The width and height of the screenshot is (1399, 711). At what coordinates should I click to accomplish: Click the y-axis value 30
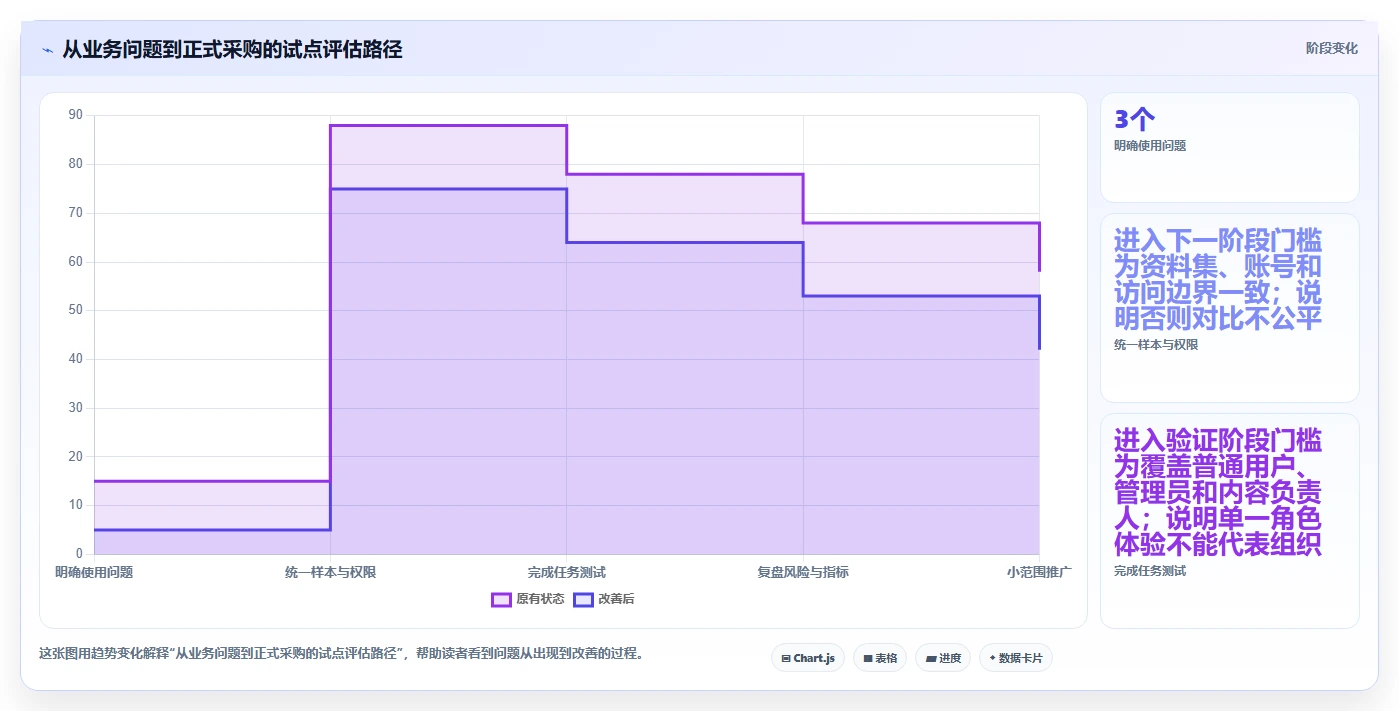(76, 408)
